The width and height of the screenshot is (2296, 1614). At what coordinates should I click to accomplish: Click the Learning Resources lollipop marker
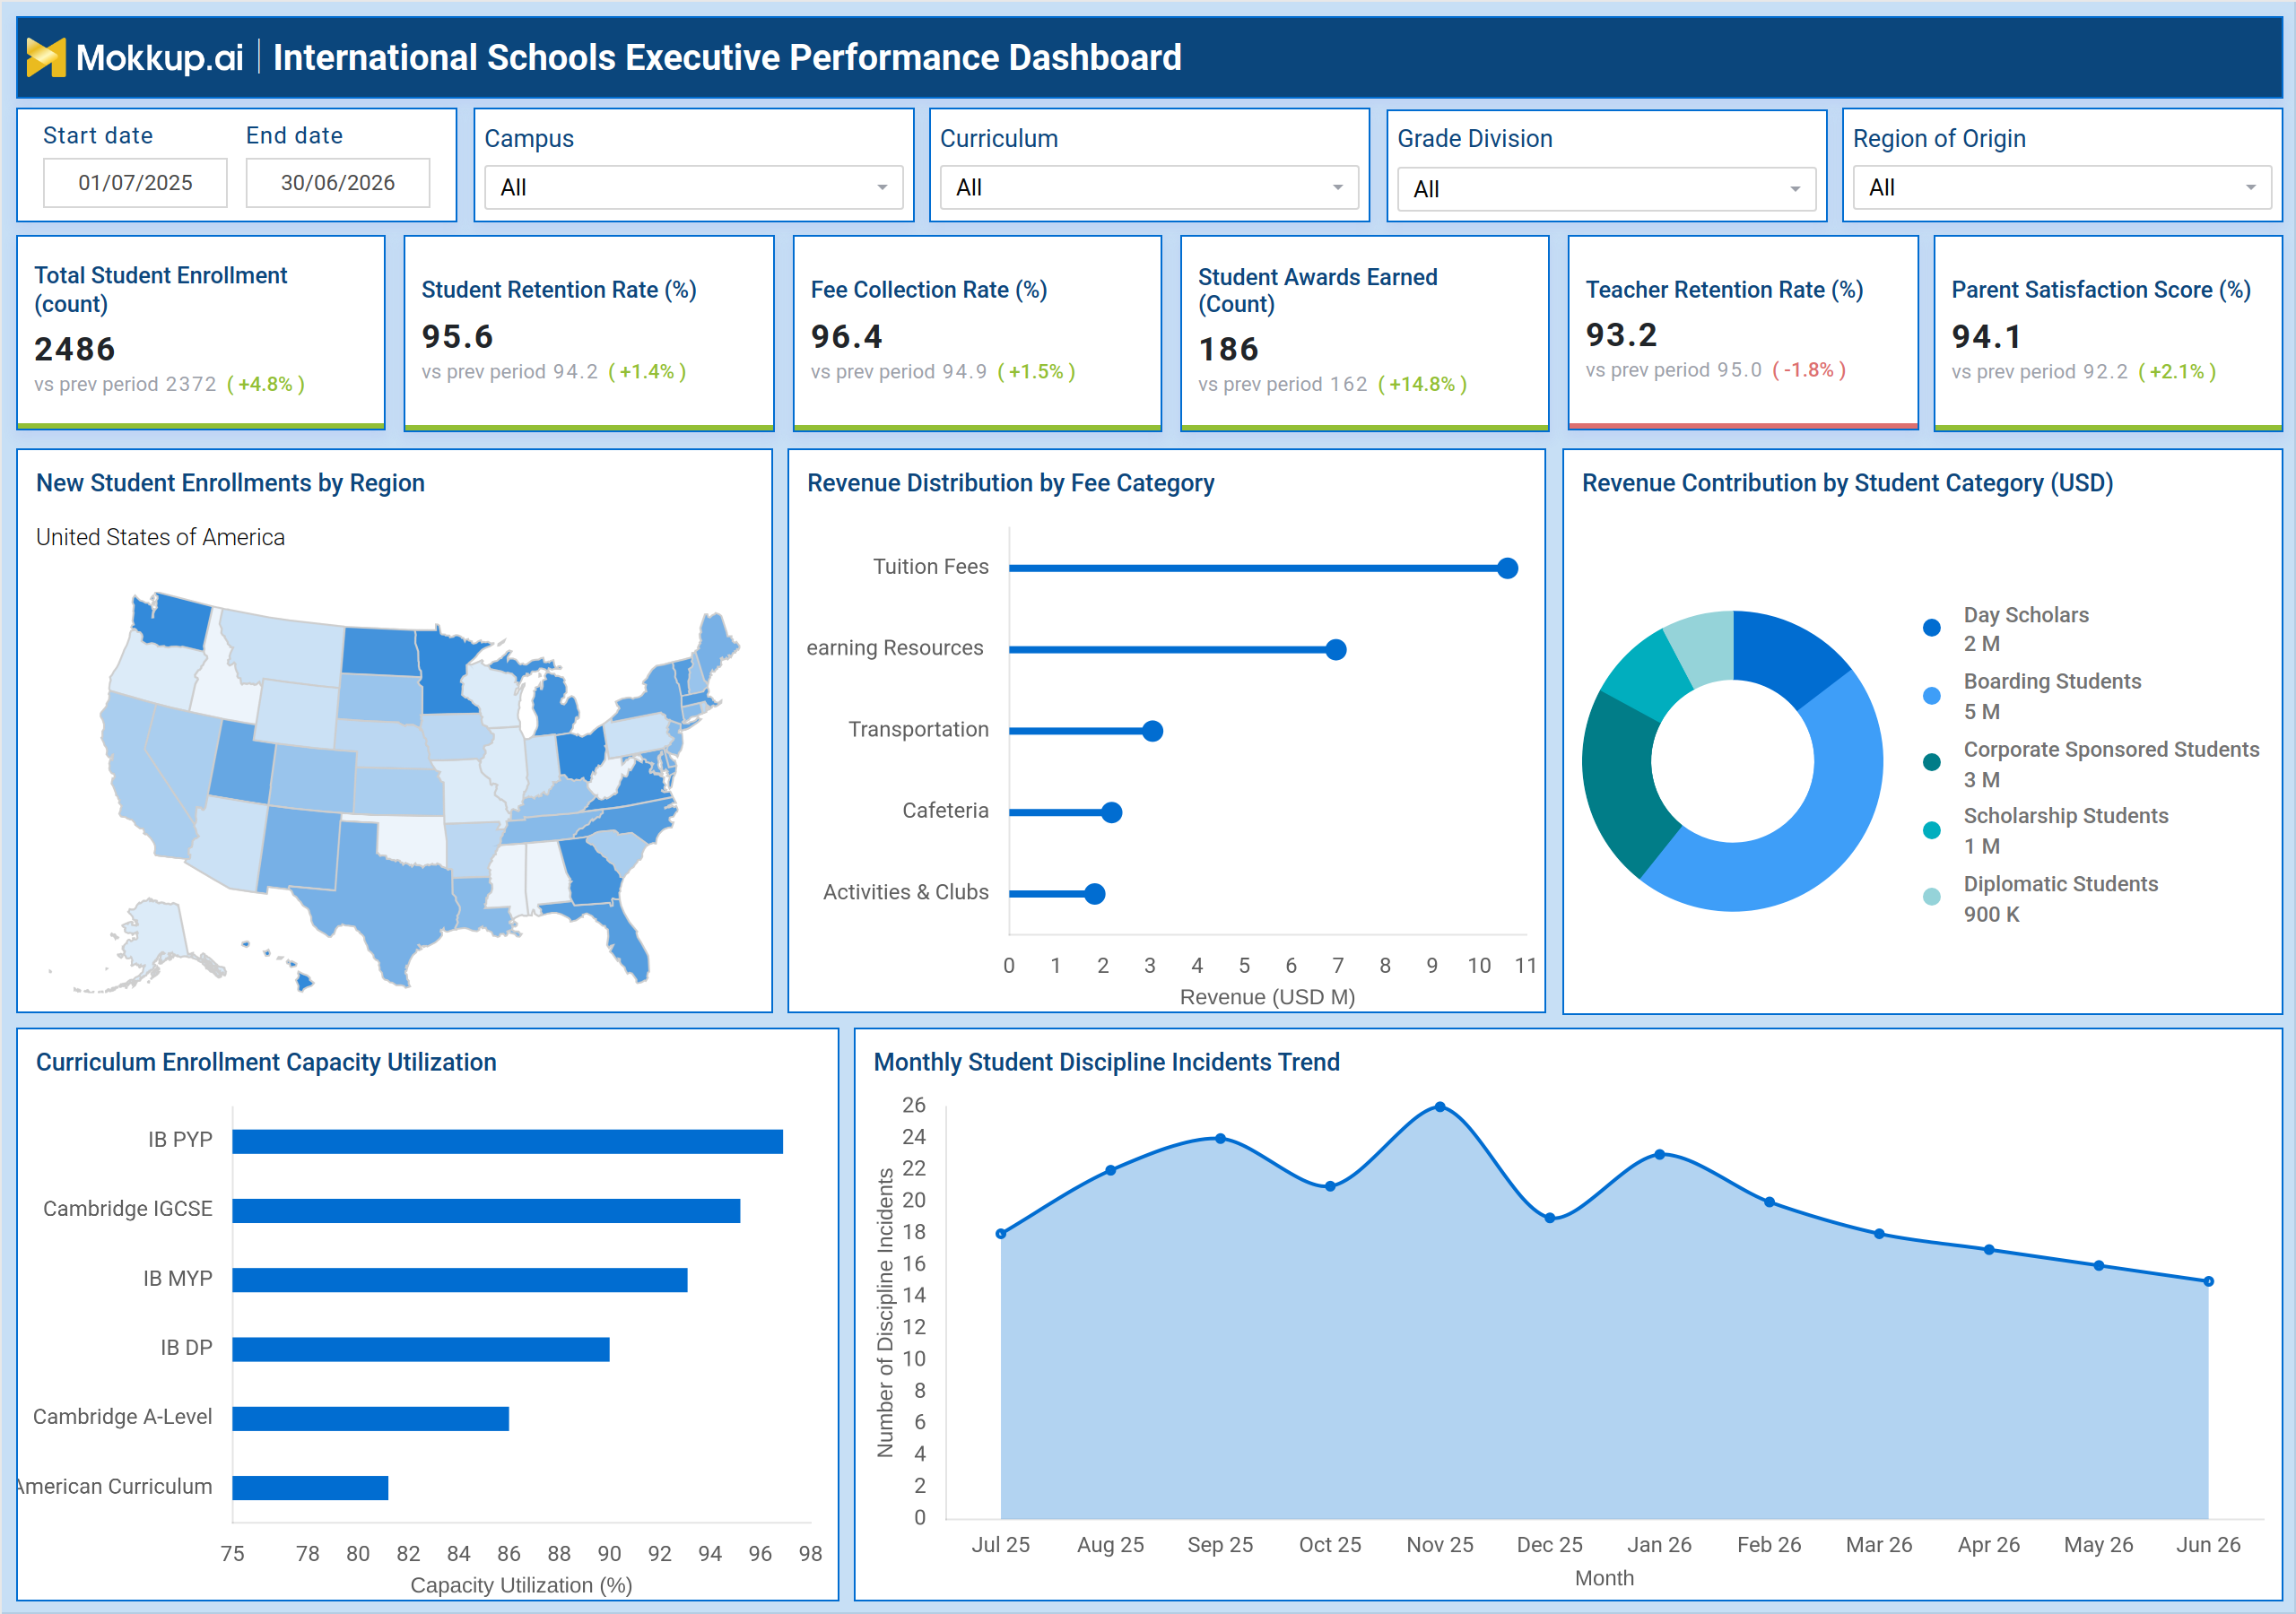pyautogui.click(x=1336, y=650)
